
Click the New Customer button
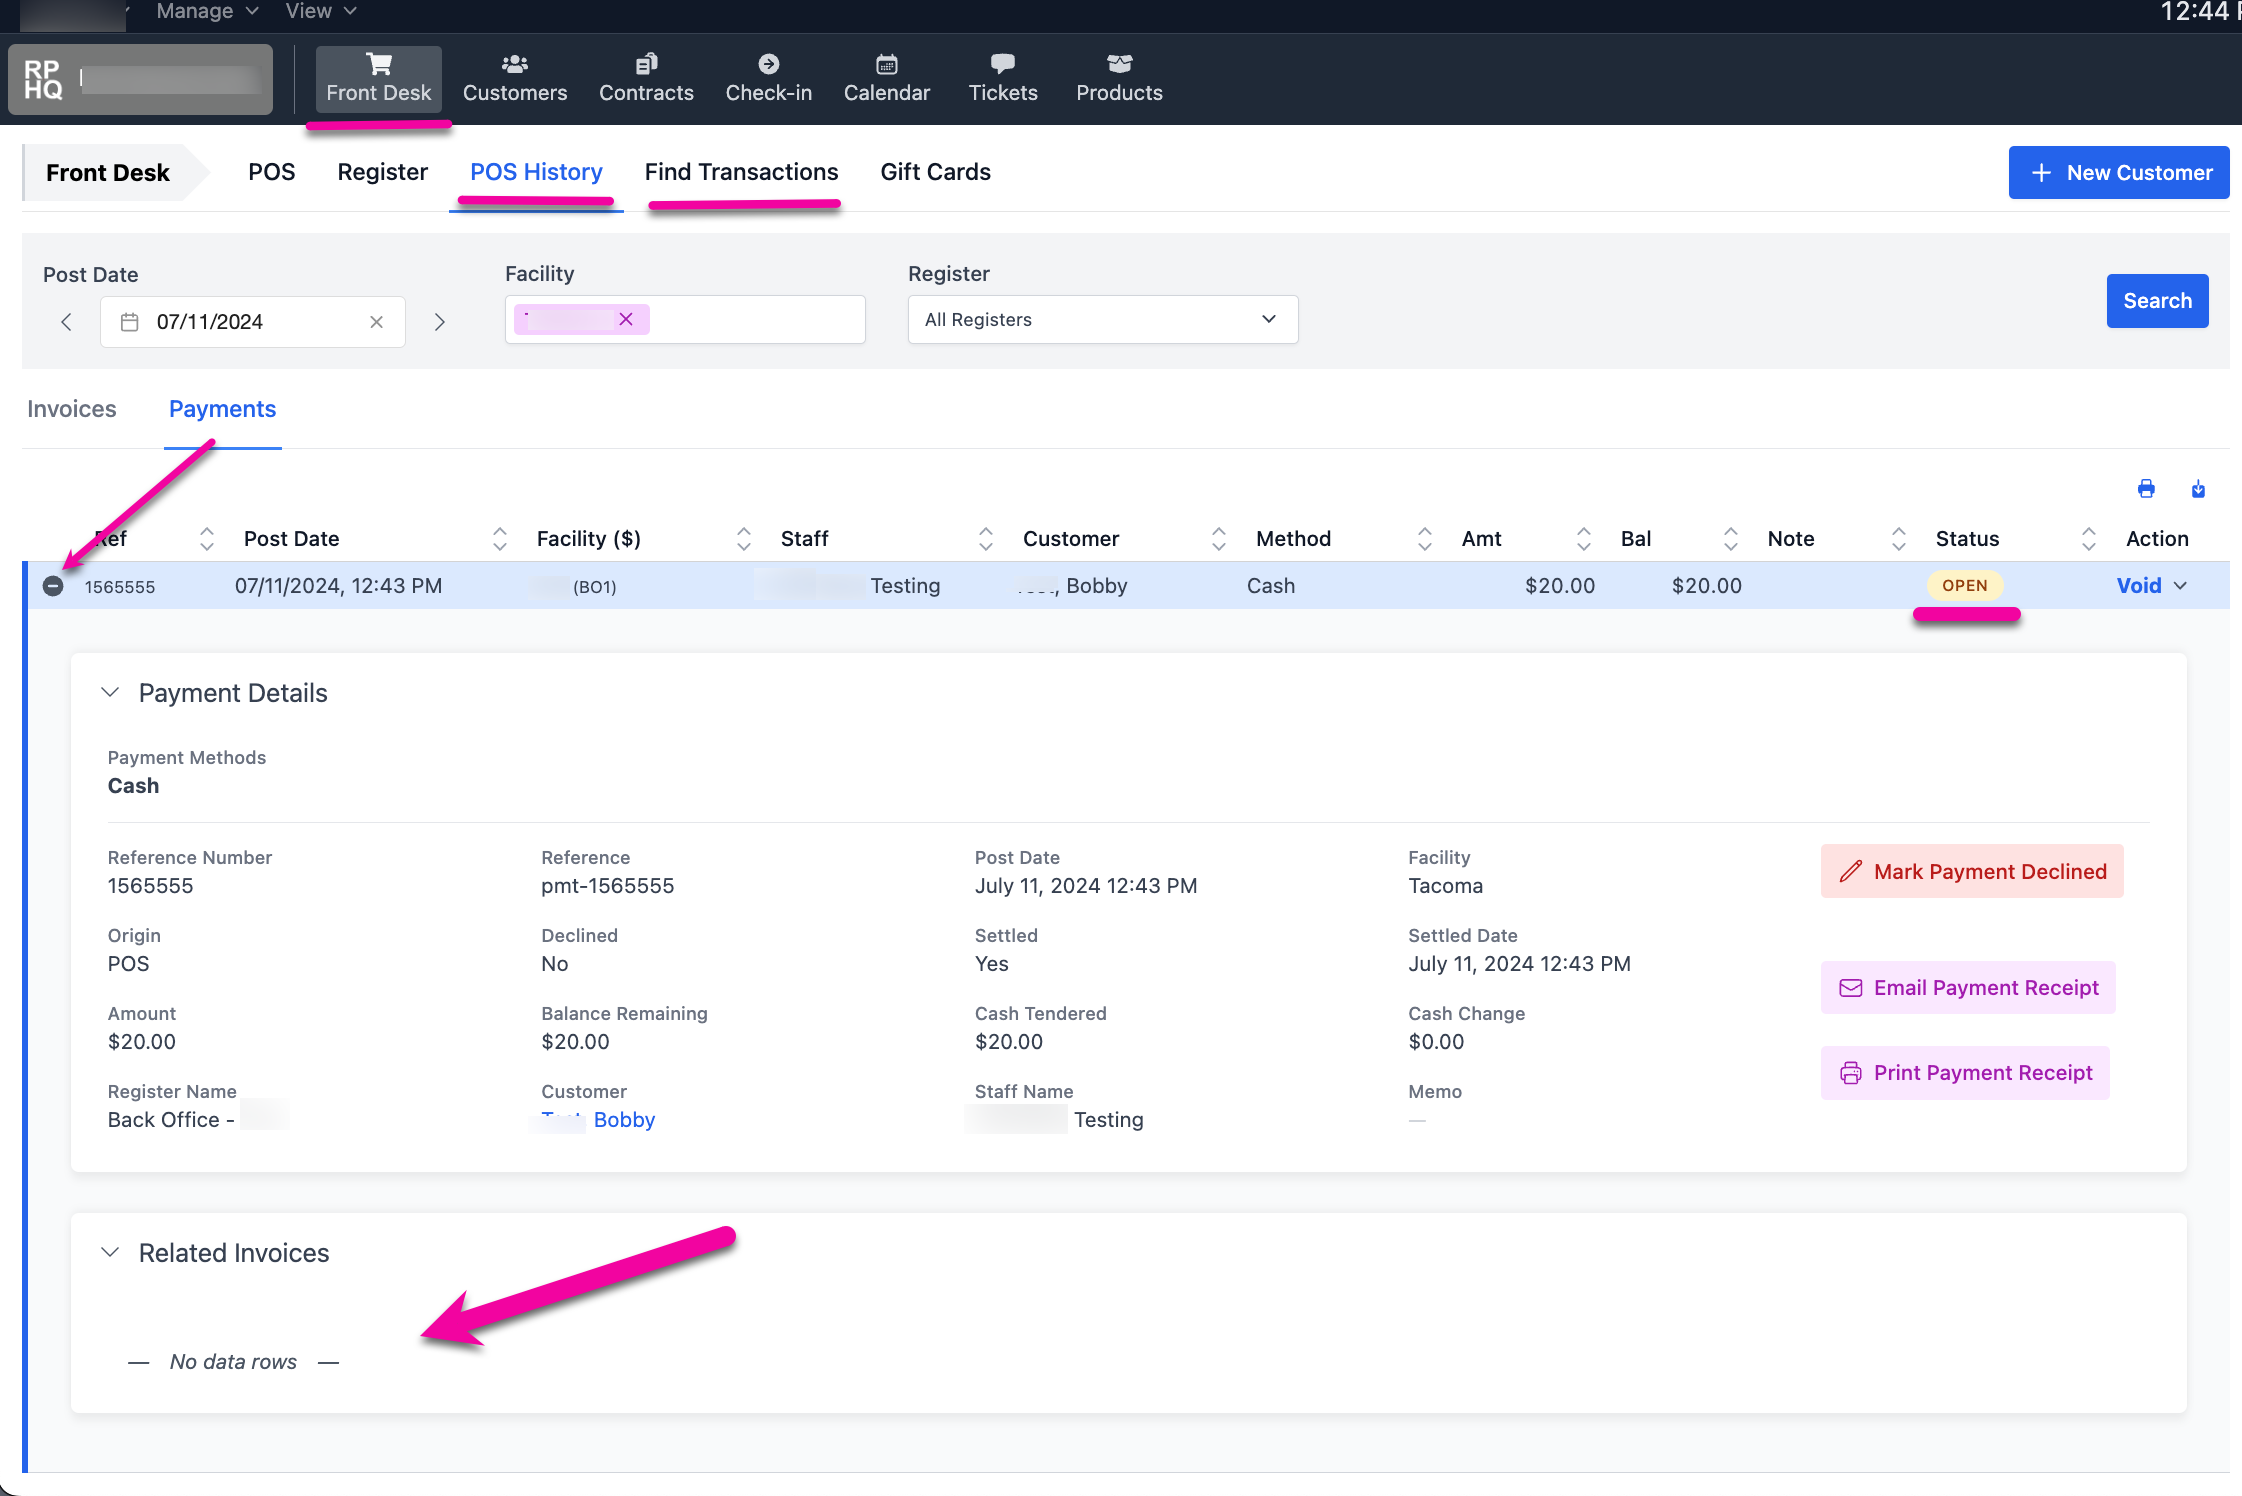[2119, 173]
